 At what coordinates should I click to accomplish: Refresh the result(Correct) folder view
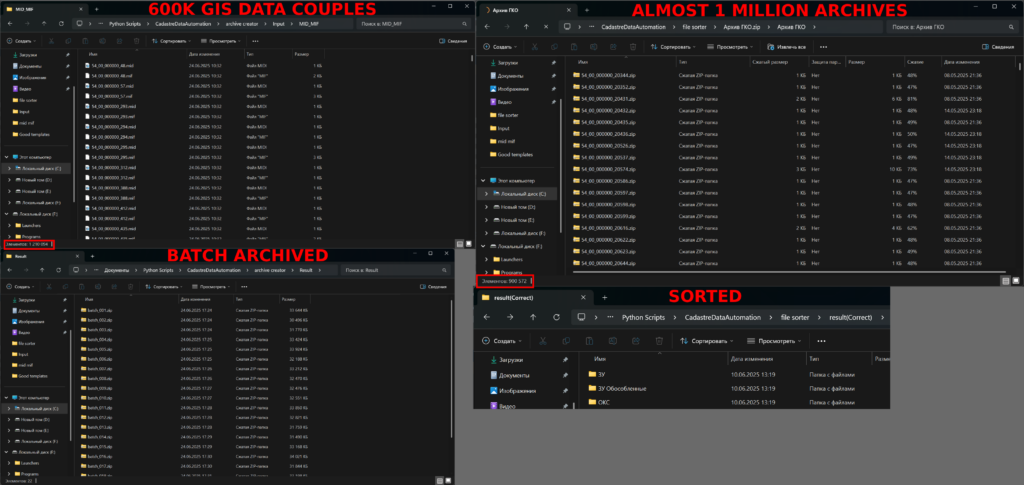(556, 317)
